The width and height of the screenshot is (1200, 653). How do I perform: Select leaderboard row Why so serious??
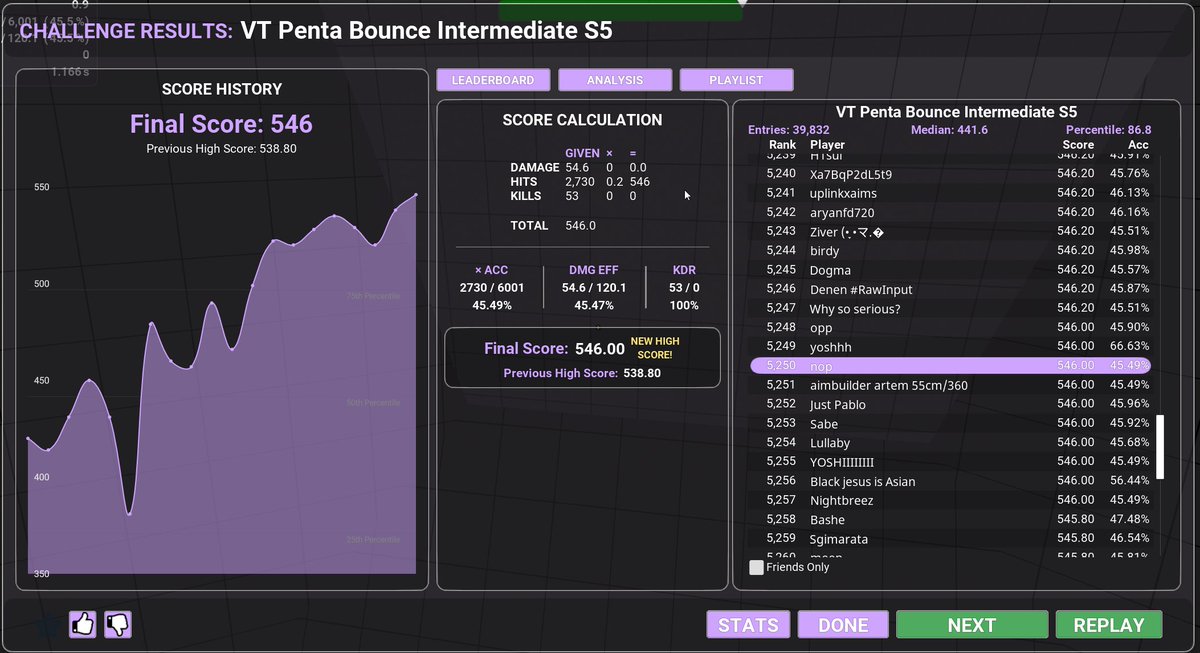950,309
